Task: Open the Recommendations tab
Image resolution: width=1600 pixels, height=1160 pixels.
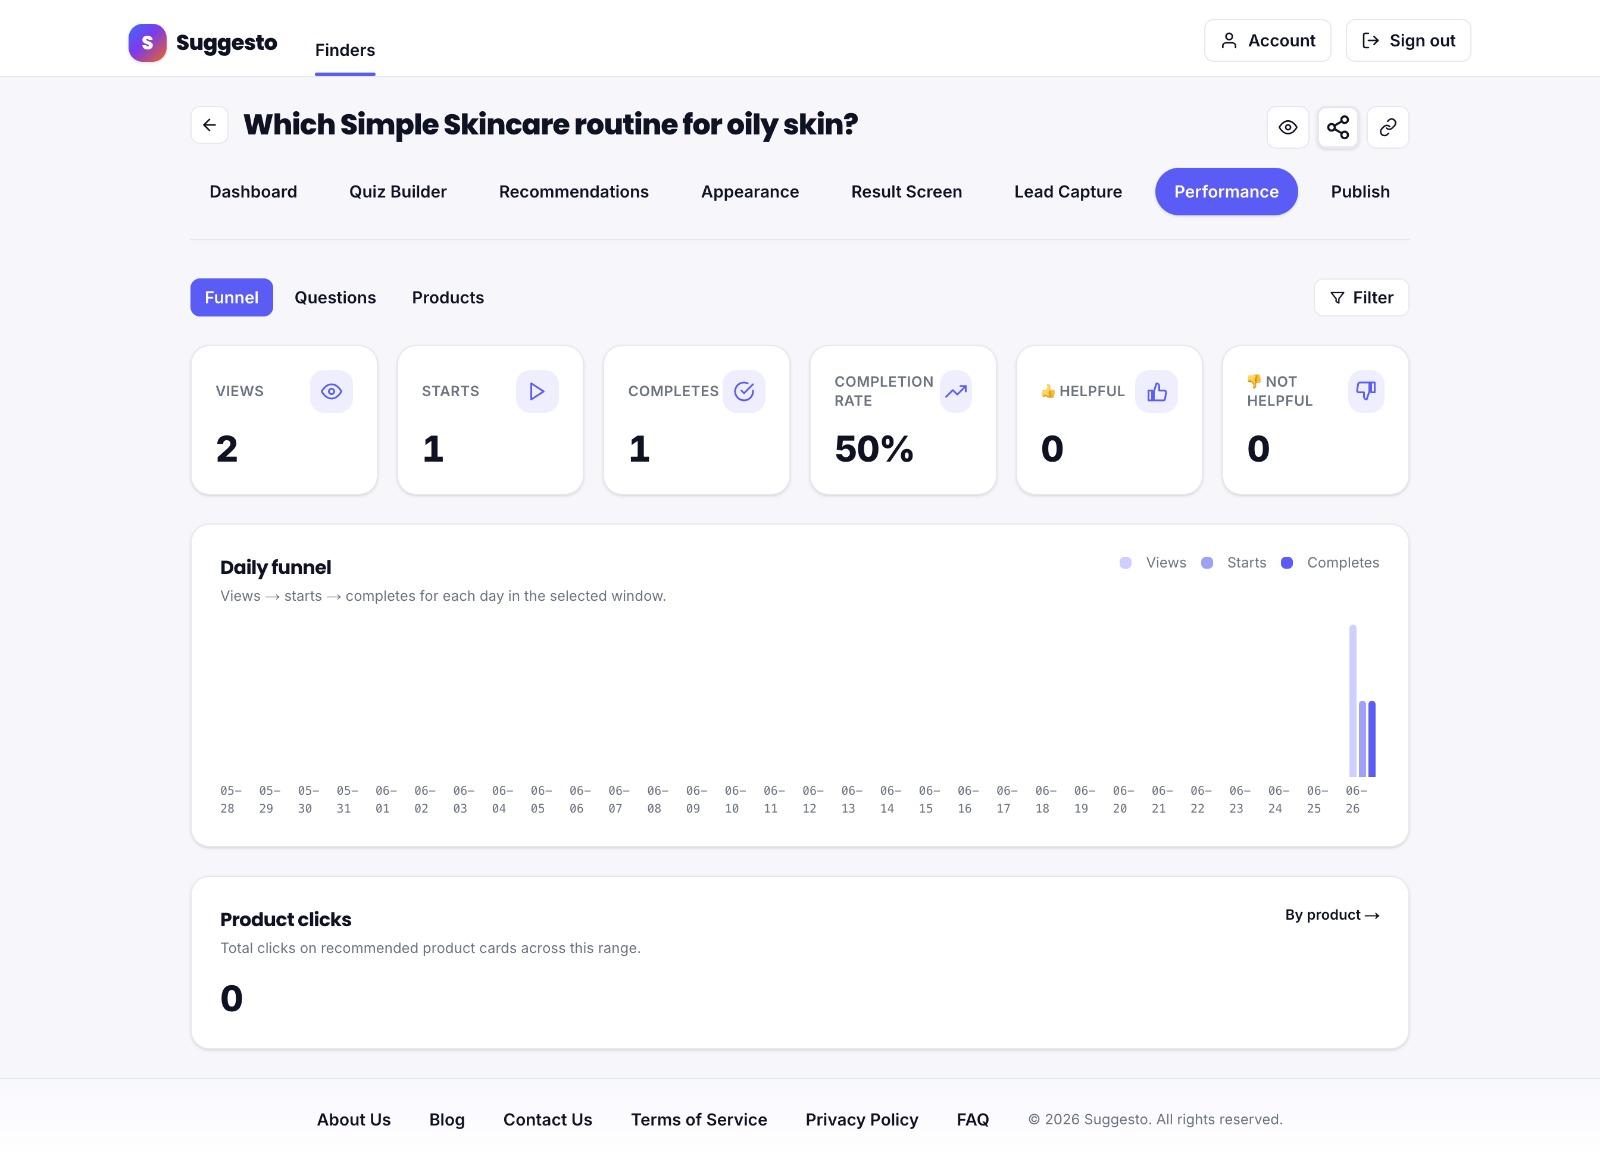Action: [x=574, y=192]
